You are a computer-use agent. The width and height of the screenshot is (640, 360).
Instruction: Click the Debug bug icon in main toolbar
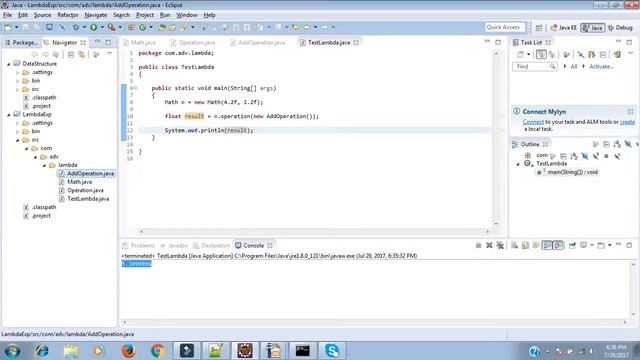point(76,27)
